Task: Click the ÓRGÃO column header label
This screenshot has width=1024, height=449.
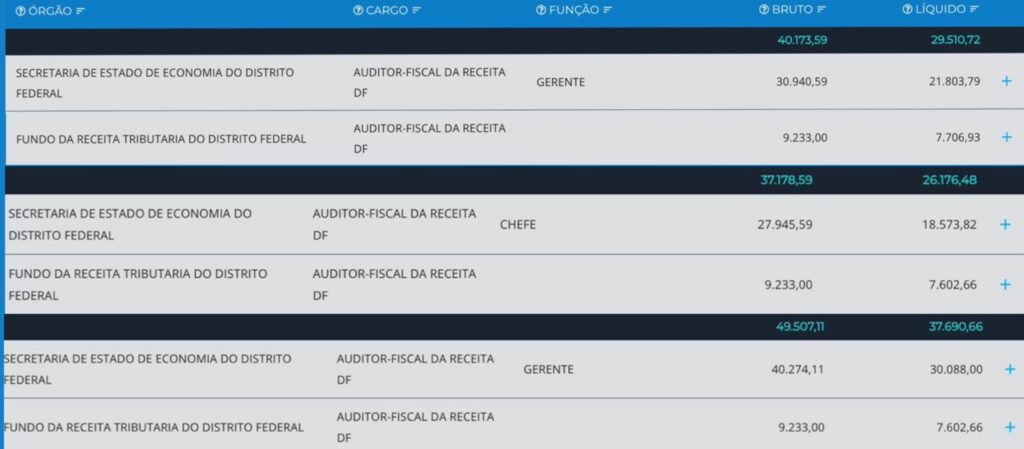Action: [50, 10]
